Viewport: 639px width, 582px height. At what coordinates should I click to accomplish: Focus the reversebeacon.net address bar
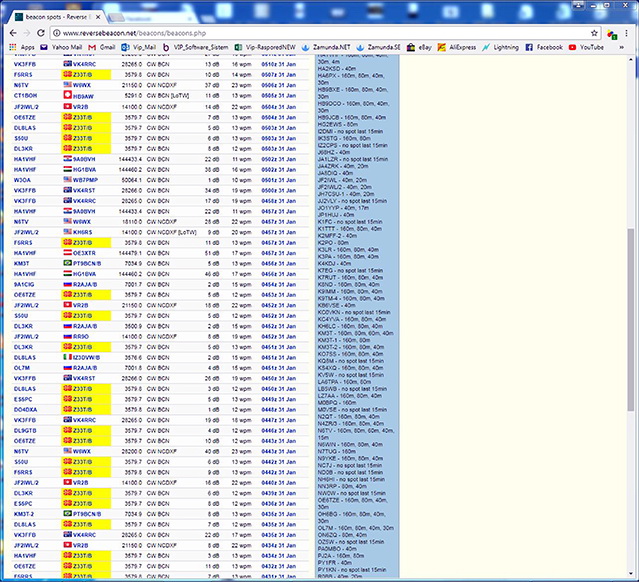pos(322,33)
